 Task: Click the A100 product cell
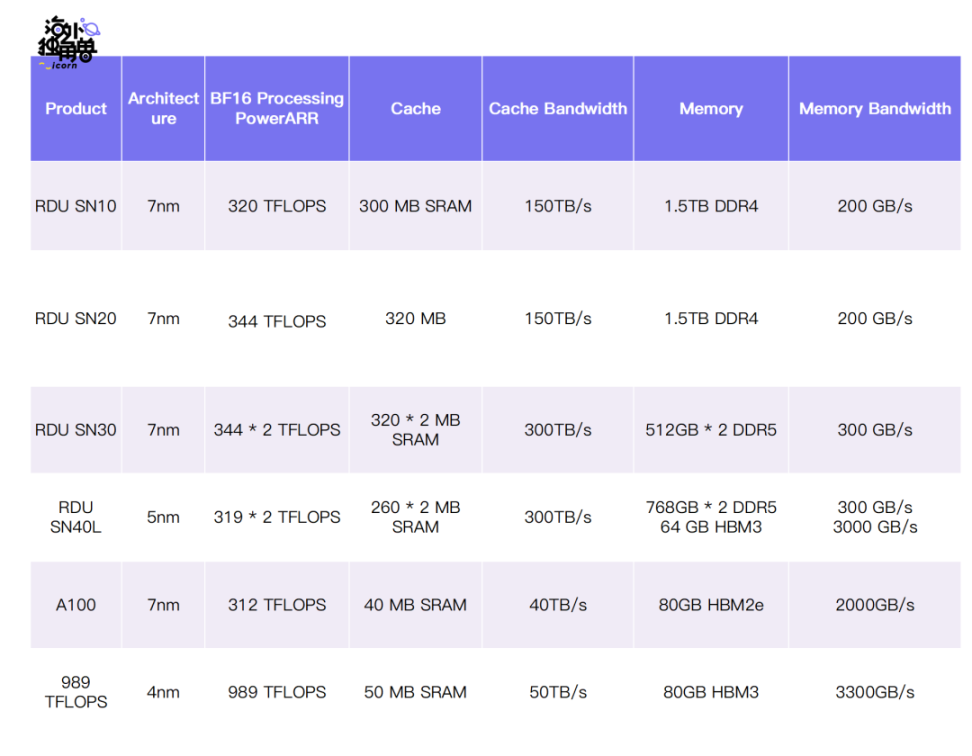click(76, 605)
